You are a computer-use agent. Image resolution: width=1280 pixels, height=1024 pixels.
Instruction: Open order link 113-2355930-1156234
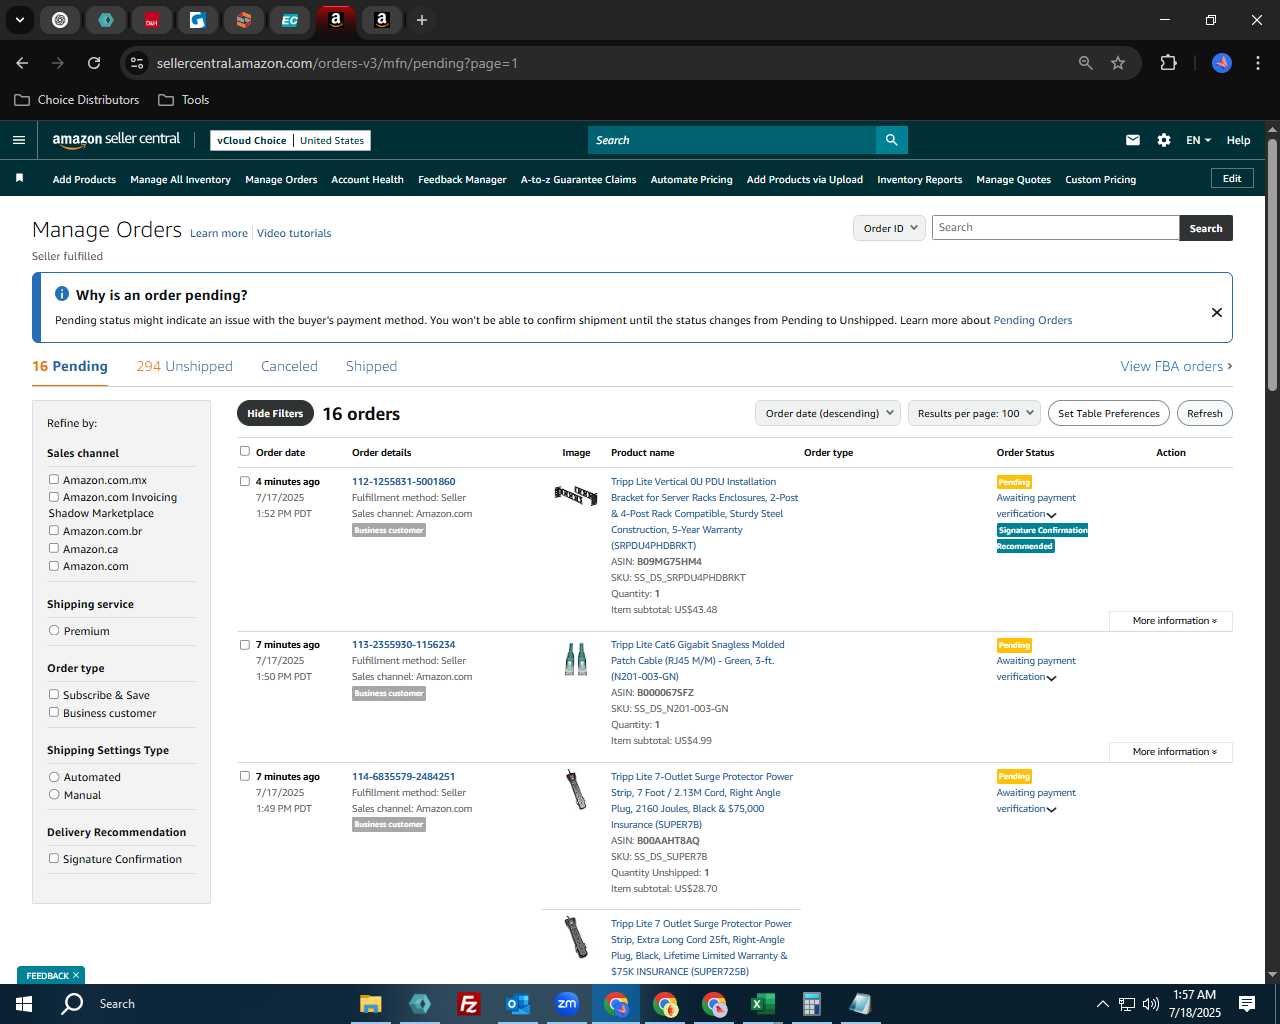403,645
